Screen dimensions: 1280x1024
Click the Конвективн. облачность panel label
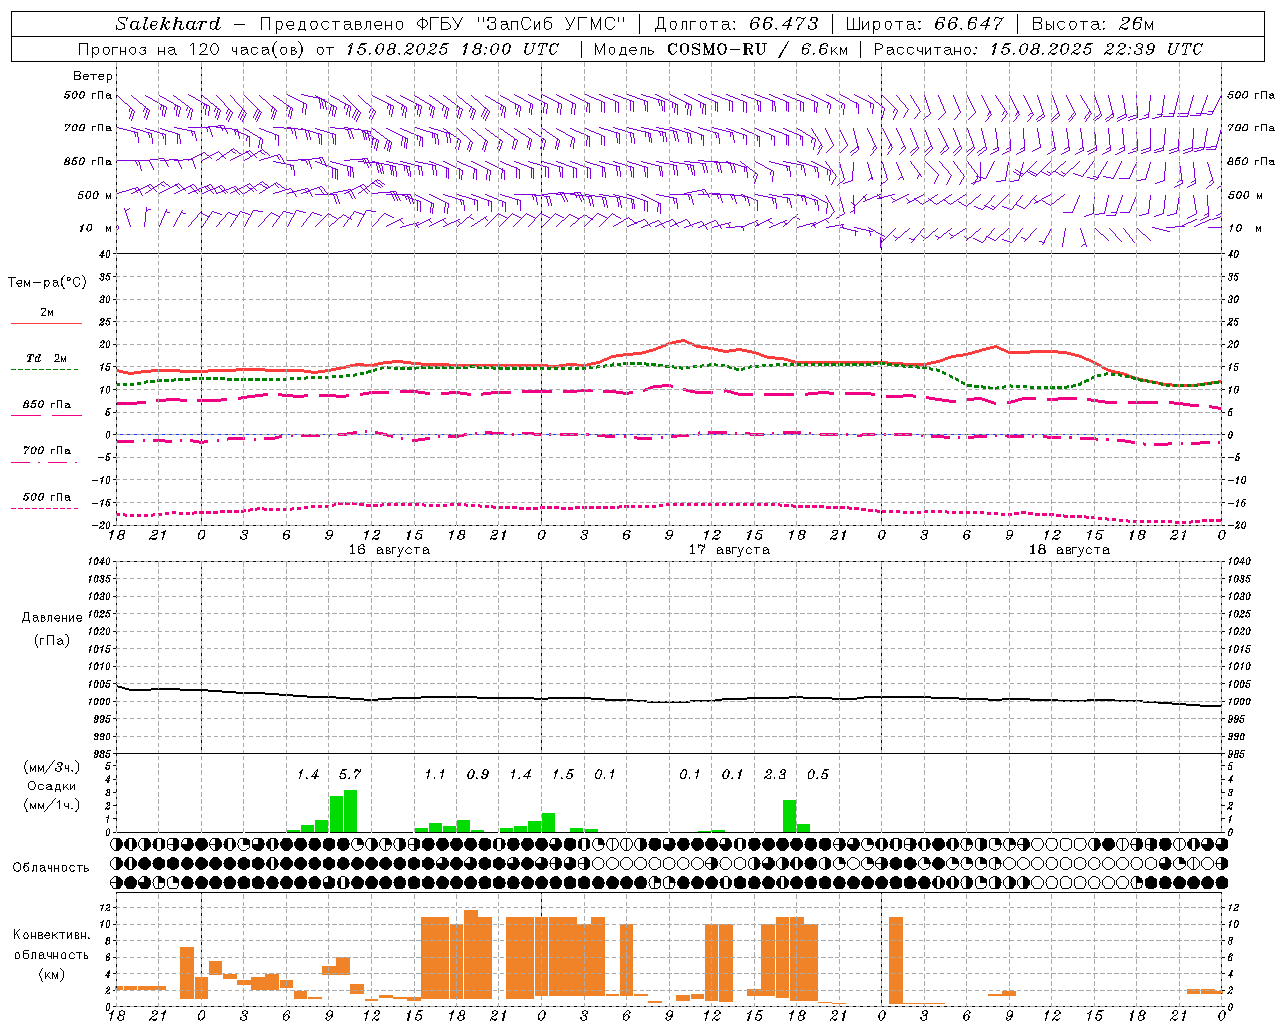coord(51,954)
